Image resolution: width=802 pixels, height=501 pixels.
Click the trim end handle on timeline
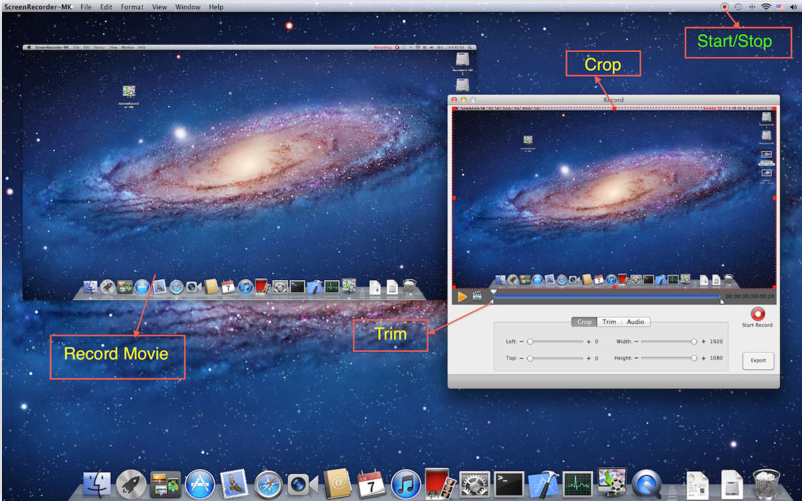coord(722,302)
